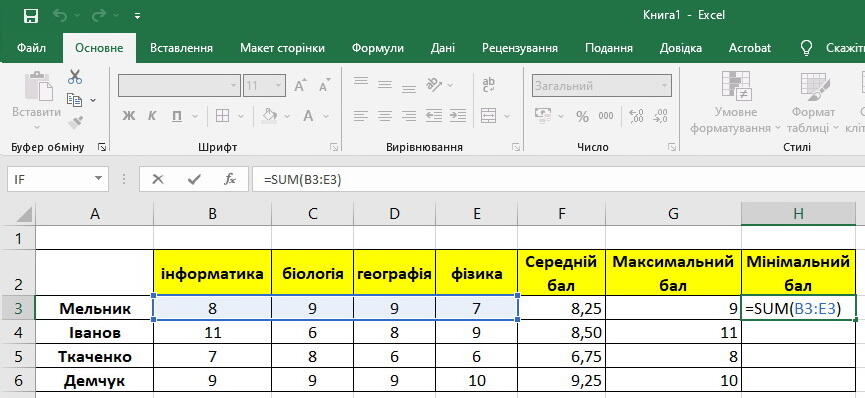The height and width of the screenshot is (398, 865).
Task: Toggle bold Ж formatting
Action: click(129, 115)
